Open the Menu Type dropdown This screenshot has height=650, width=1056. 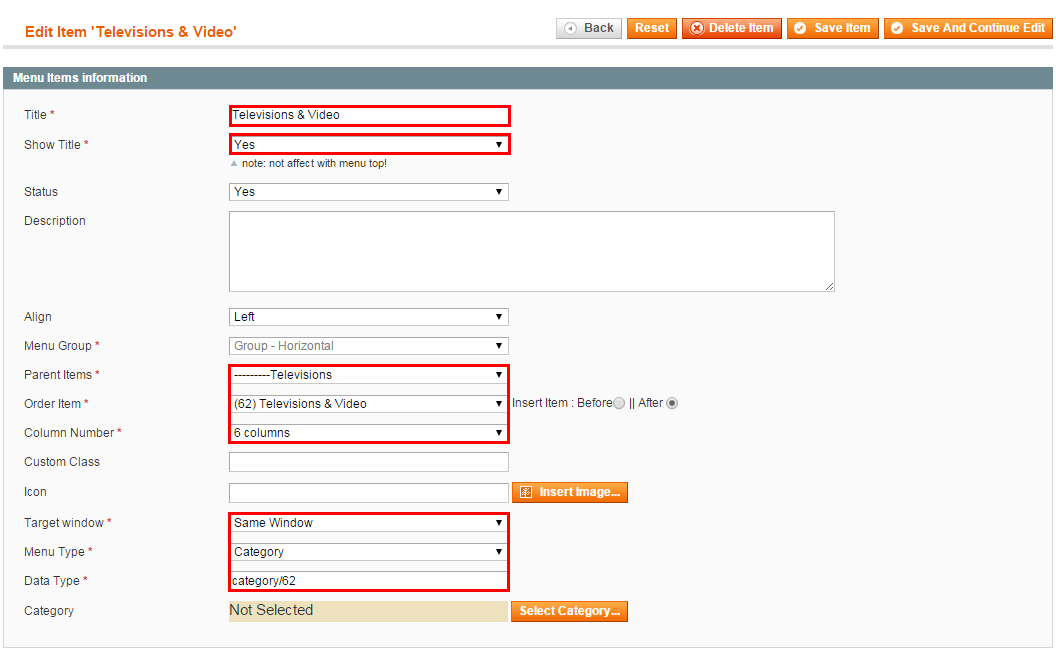[x=369, y=552]
